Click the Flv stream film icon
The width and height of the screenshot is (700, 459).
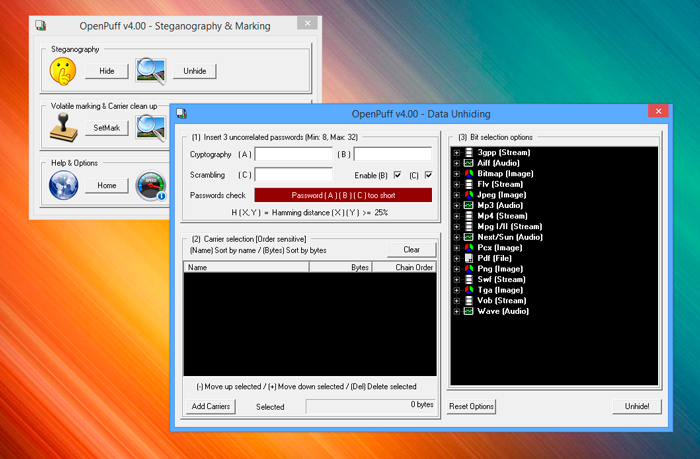pos(468,184)
